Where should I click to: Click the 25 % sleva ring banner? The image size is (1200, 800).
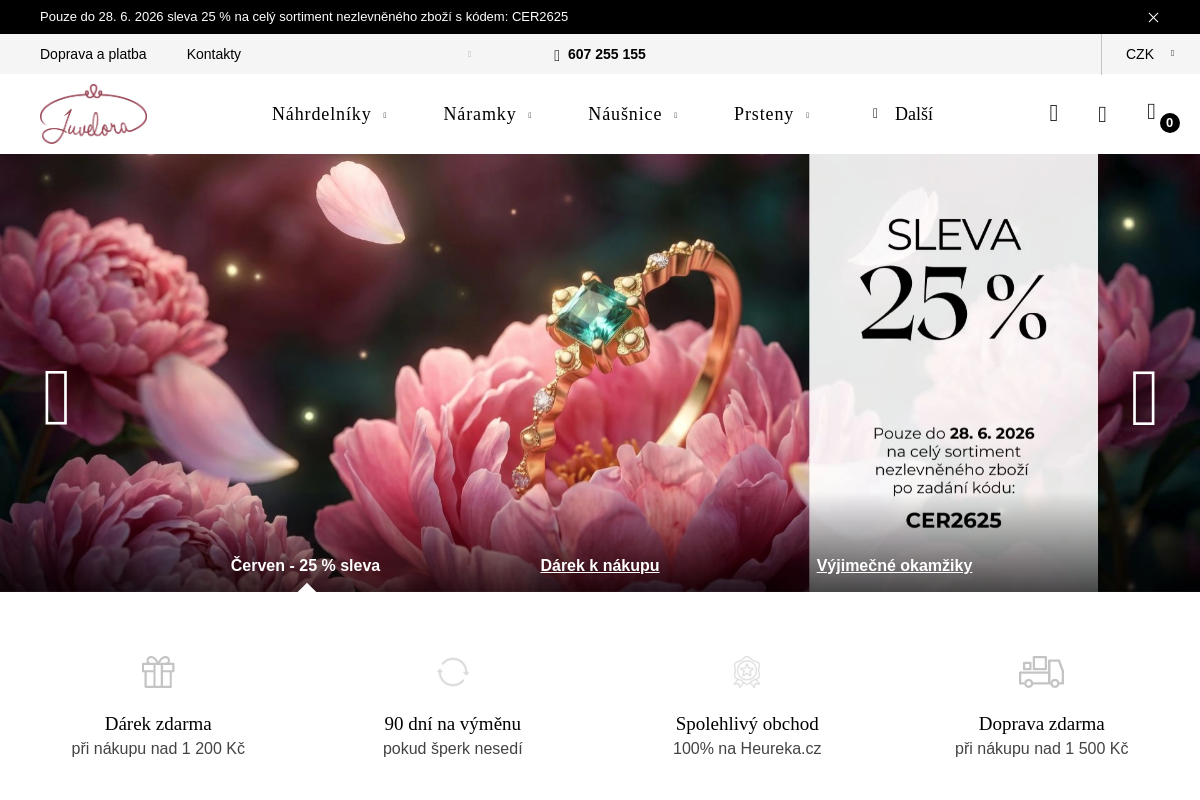[600, 373]
